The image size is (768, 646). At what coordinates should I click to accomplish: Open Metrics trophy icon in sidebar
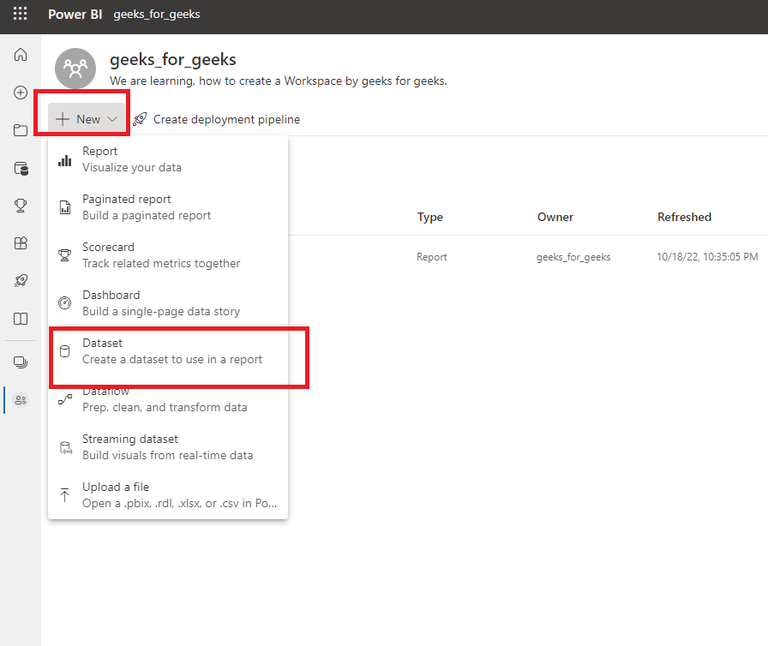[x=21, y=205]
